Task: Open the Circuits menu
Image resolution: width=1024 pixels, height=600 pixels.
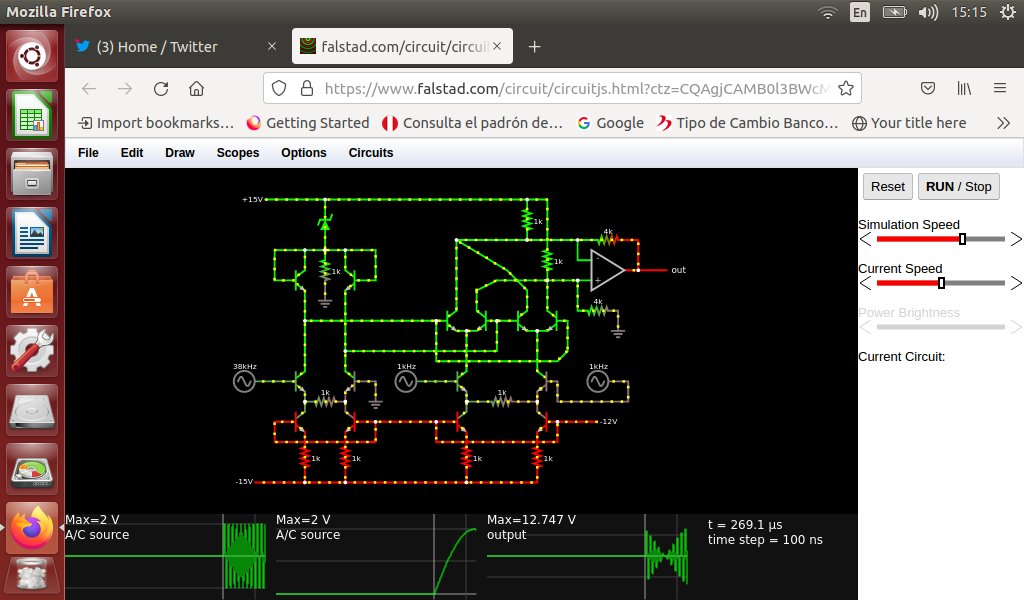Action: 371,153
